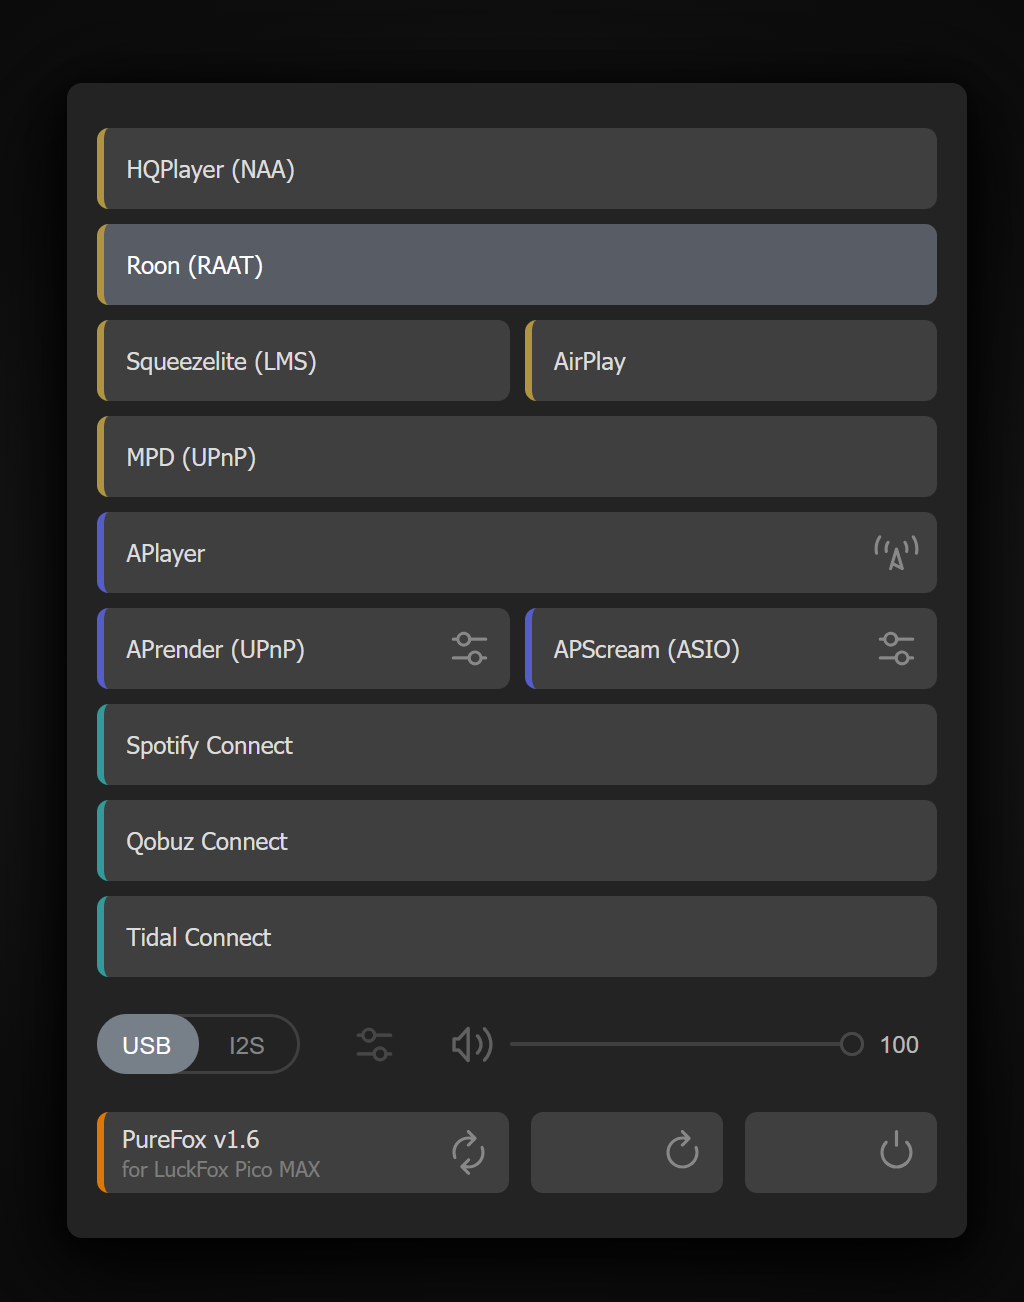The width and height of the screenshot is (1024, 1302).
Task: Switch output to USB
Action: tap(147, 1045)
